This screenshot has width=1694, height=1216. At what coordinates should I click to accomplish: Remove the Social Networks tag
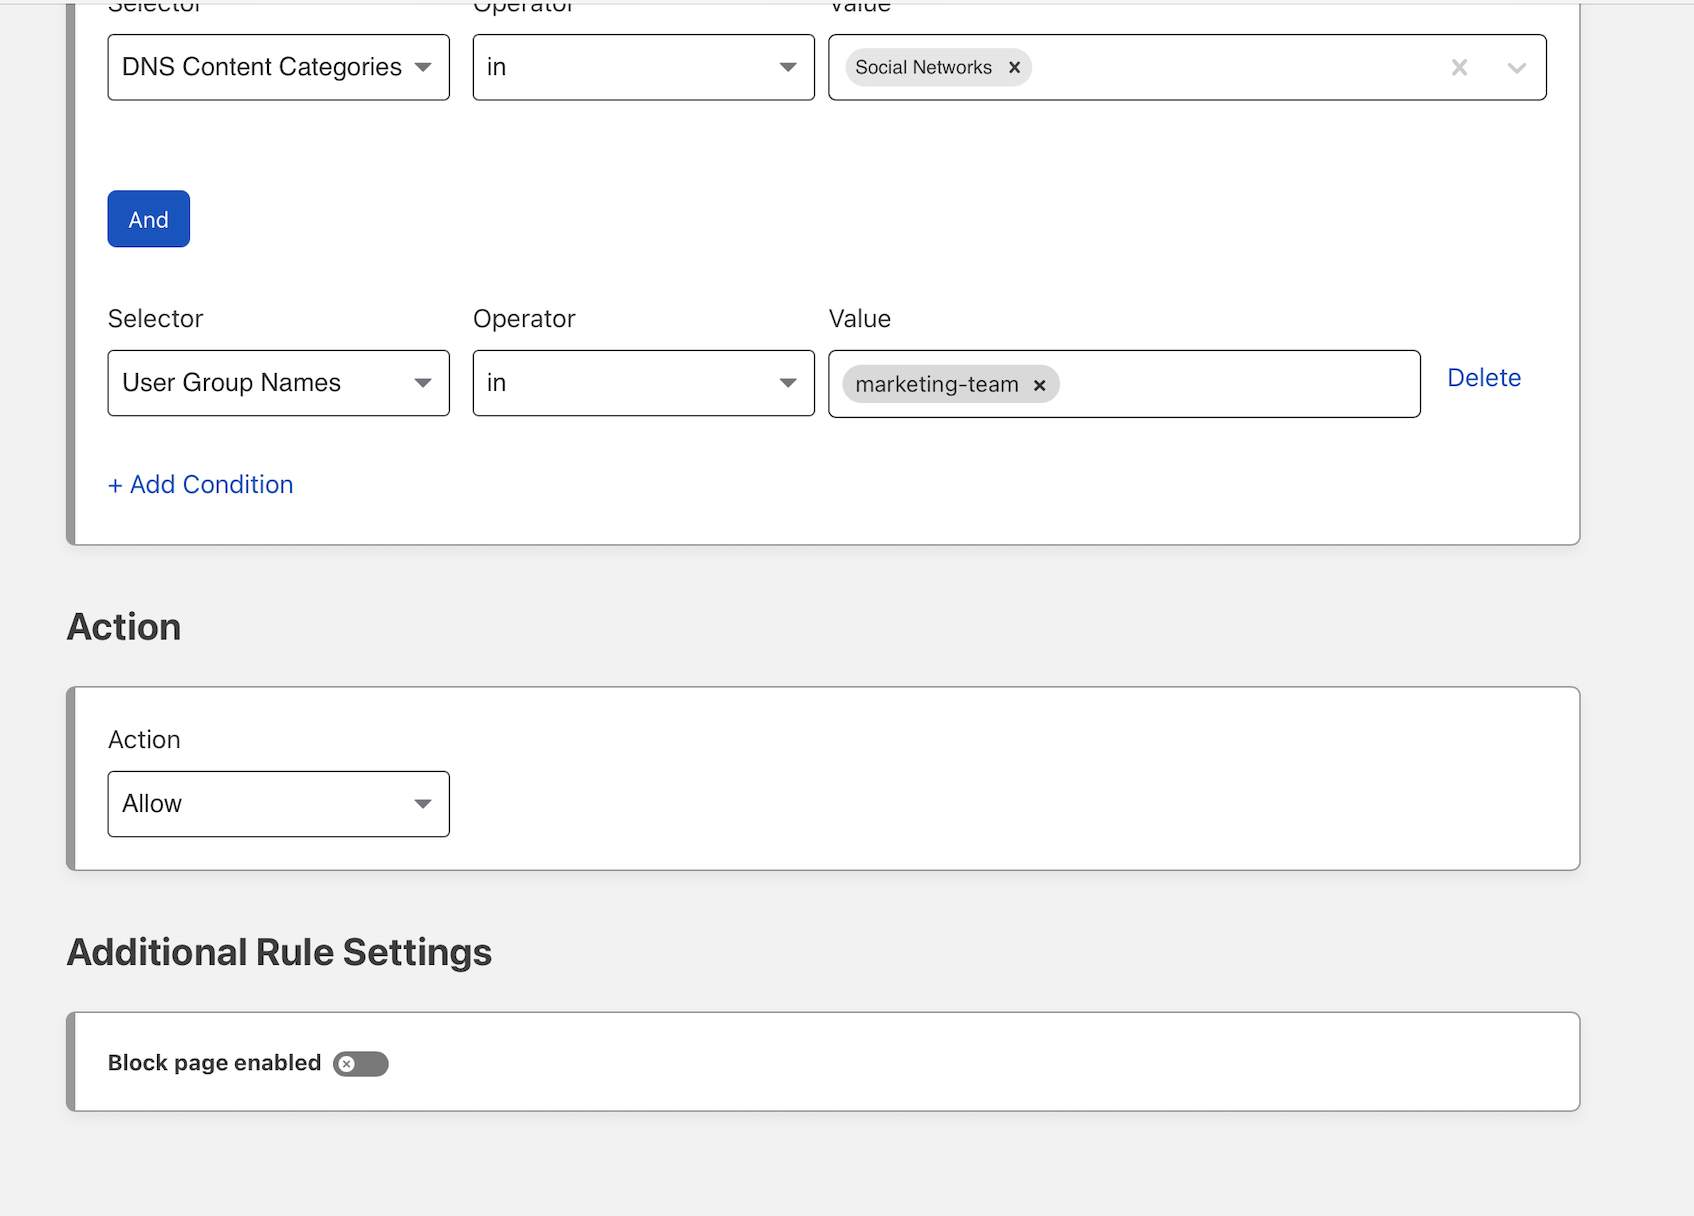pos(1014,68)
